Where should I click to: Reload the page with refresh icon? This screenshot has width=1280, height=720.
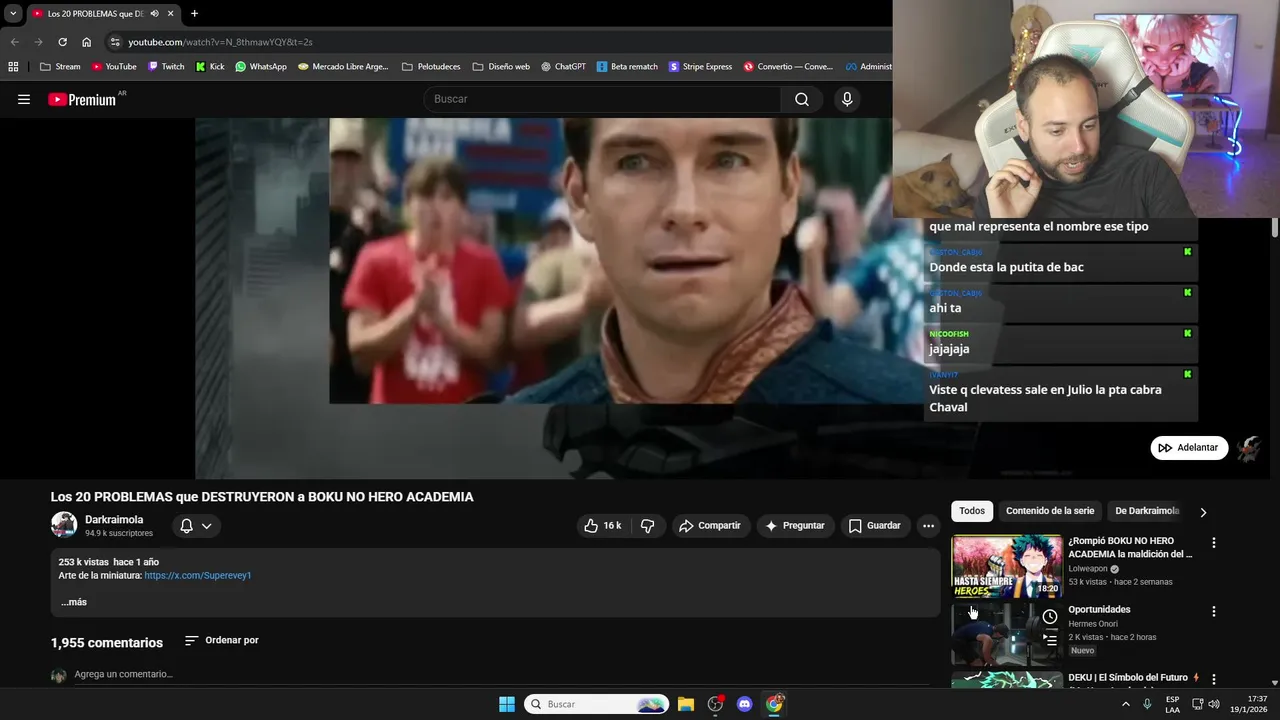62,42
